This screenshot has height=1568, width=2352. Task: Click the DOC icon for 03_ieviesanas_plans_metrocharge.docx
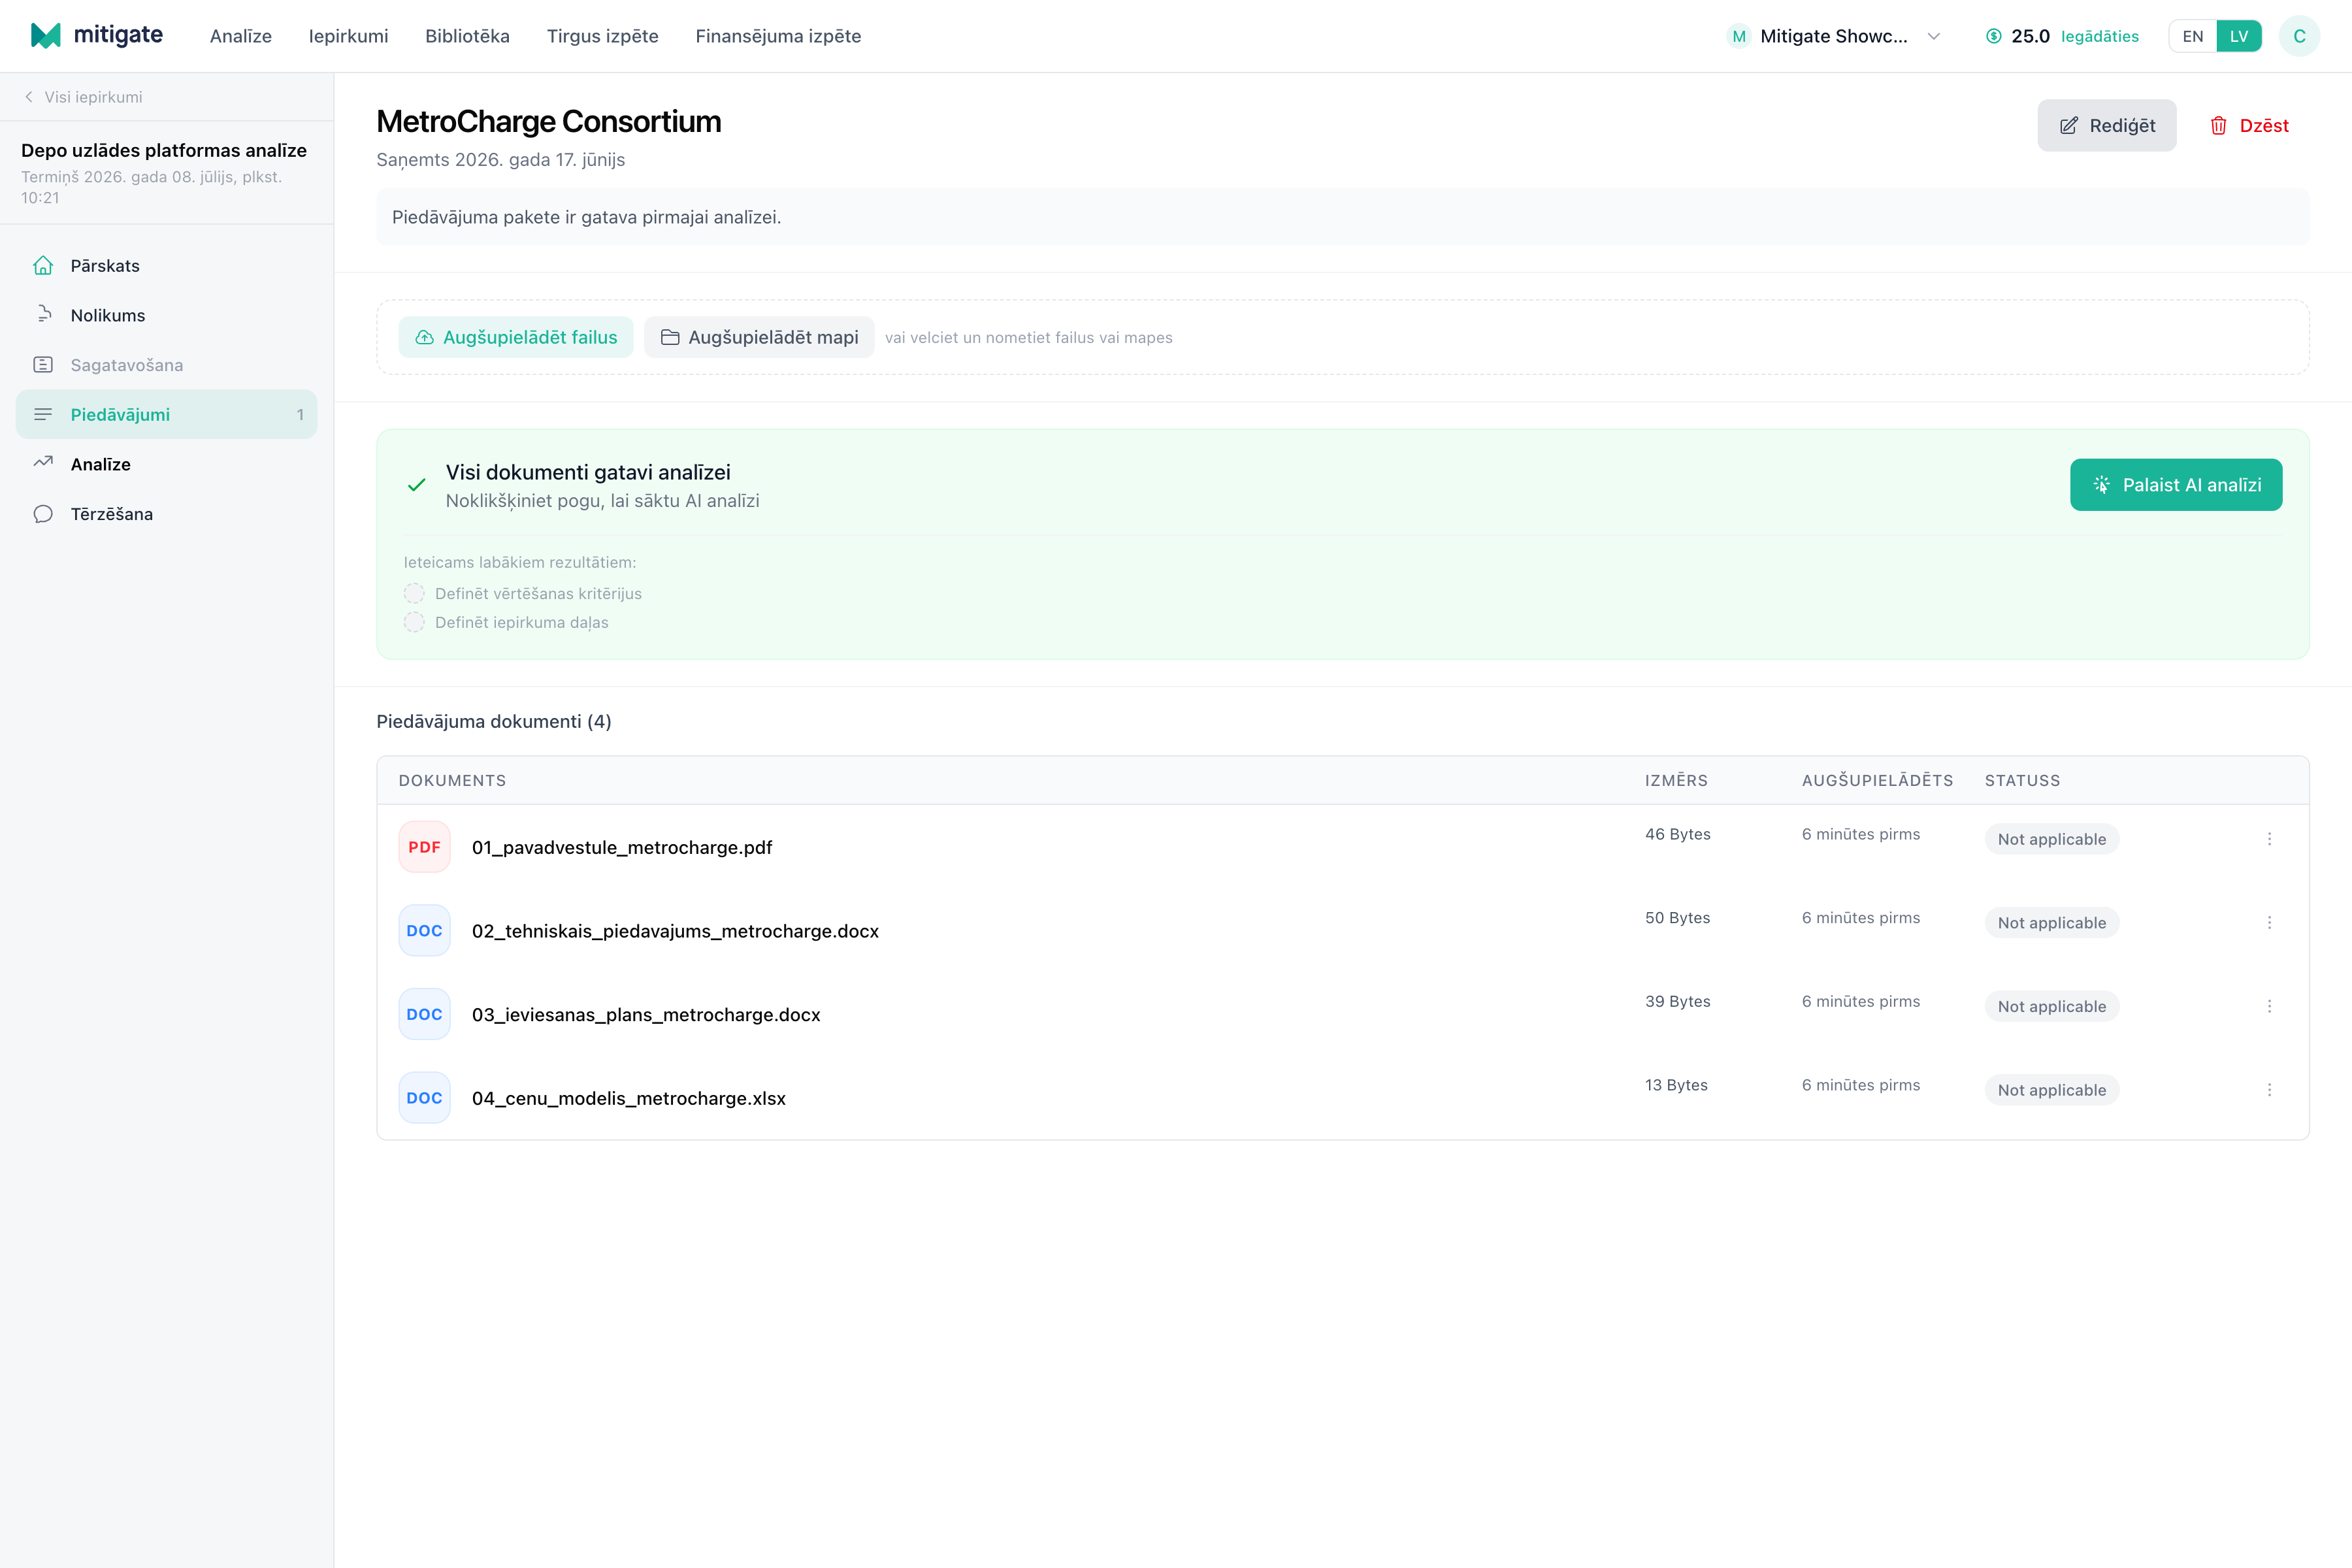click(x=424, y=1014)
